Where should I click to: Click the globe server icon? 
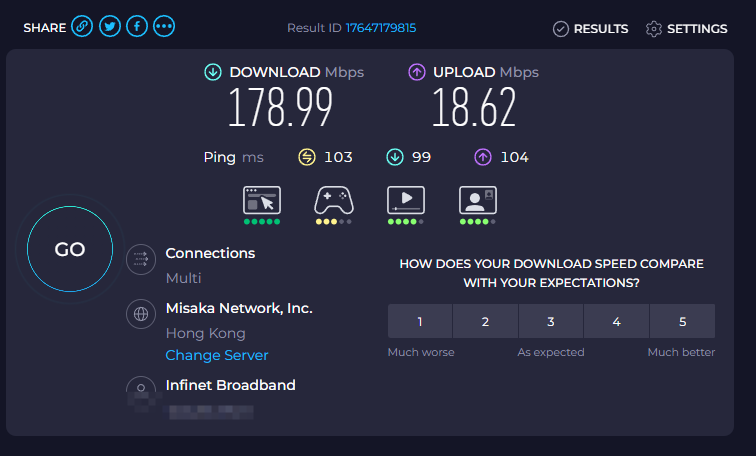141,314
